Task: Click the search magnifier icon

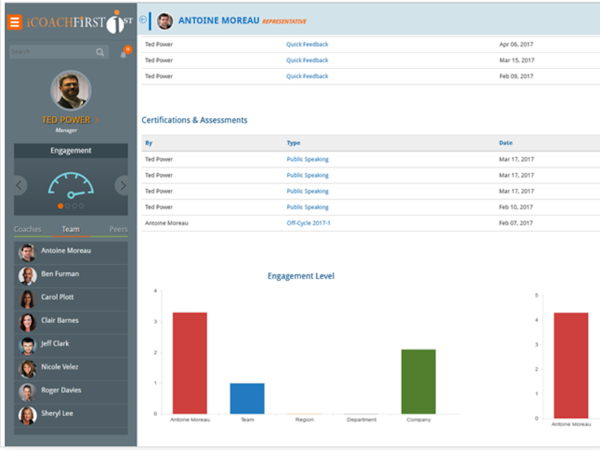Action: pos(100,52)
